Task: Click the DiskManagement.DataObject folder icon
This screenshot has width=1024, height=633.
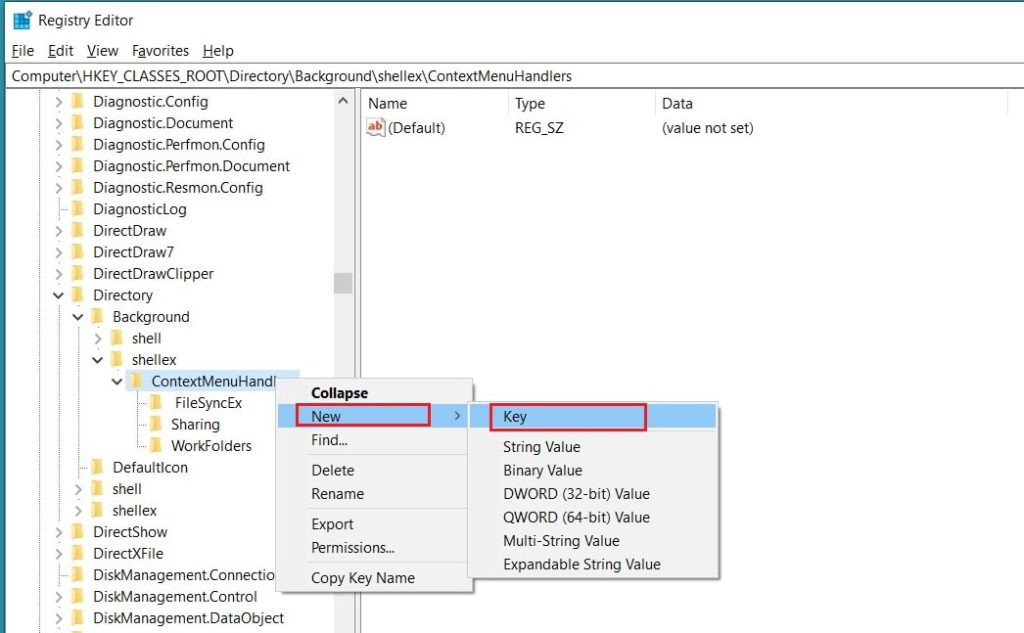Action: coord(77,619)
